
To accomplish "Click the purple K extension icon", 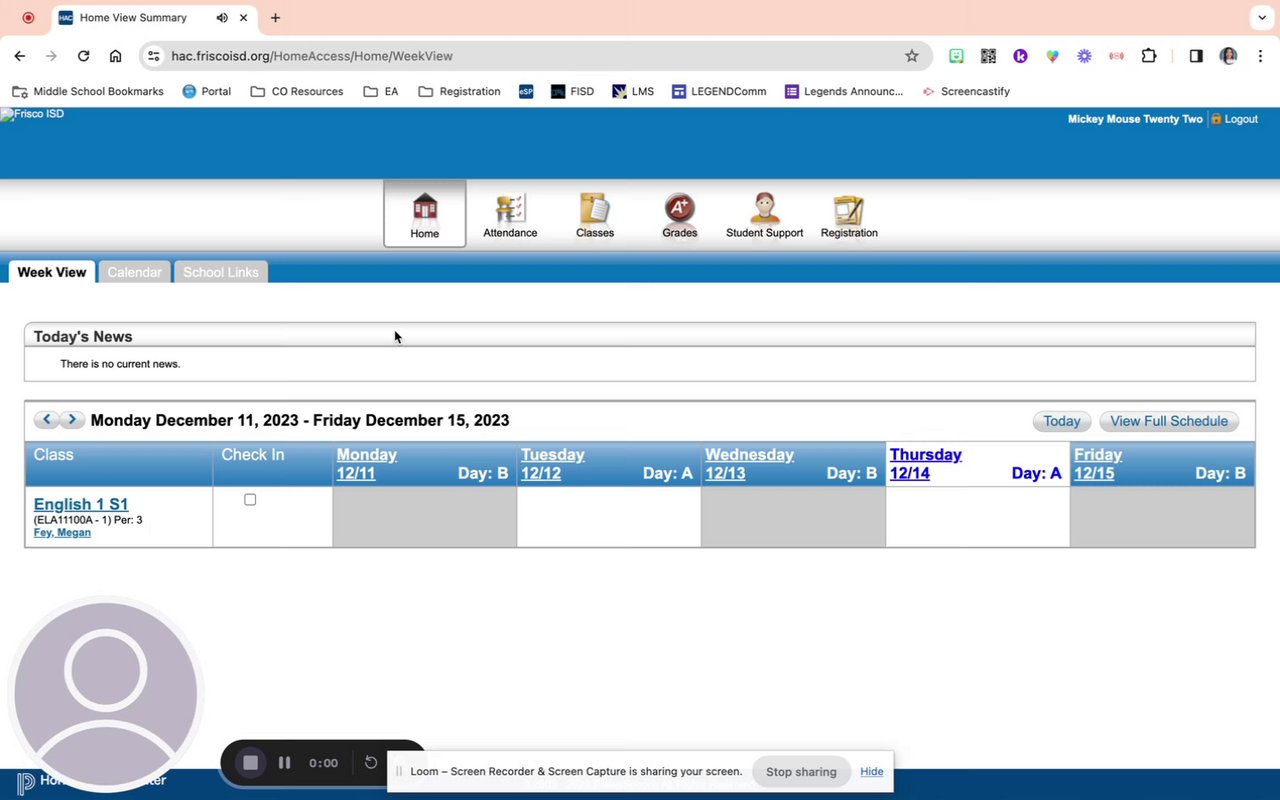I will 1020,56.
